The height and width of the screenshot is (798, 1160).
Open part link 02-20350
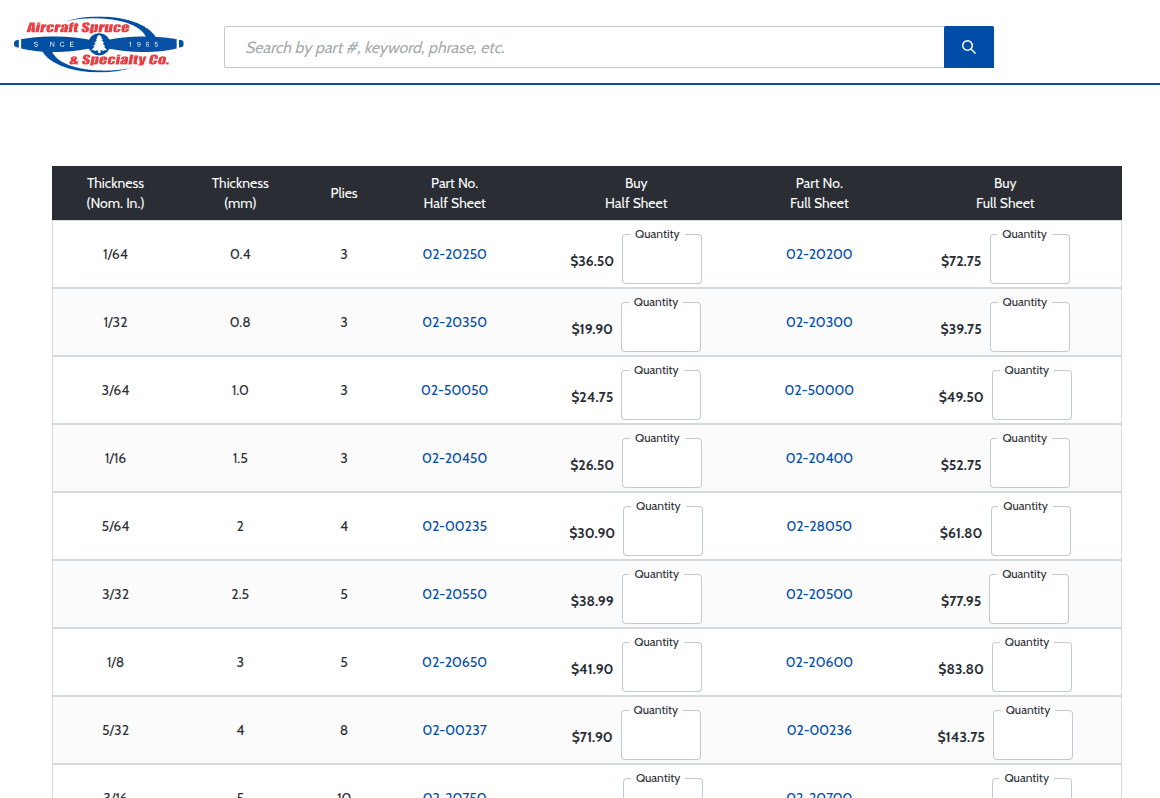(x=454, y=322)
